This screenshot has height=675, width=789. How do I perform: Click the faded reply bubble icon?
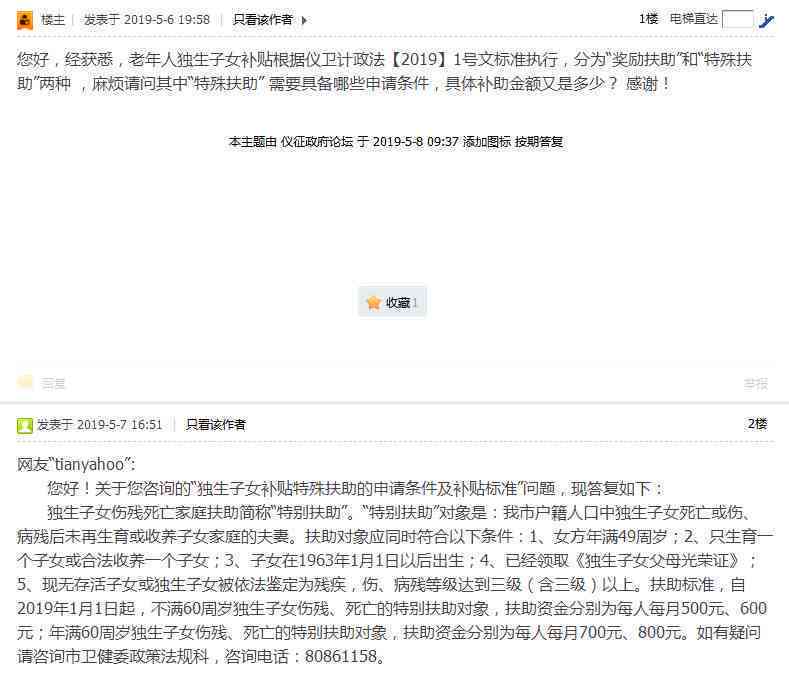pos(25,383)
